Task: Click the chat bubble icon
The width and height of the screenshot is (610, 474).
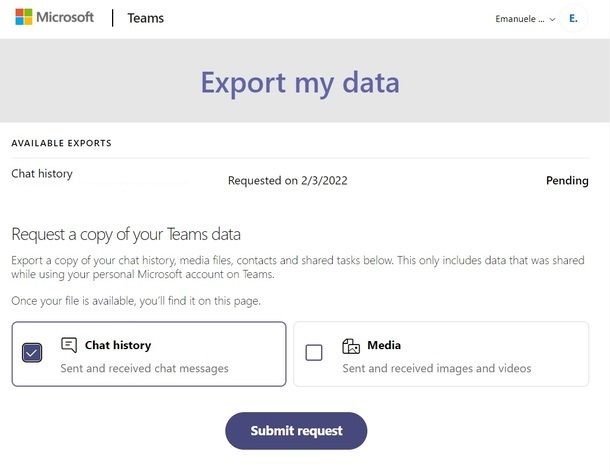Action: point(69,345)
